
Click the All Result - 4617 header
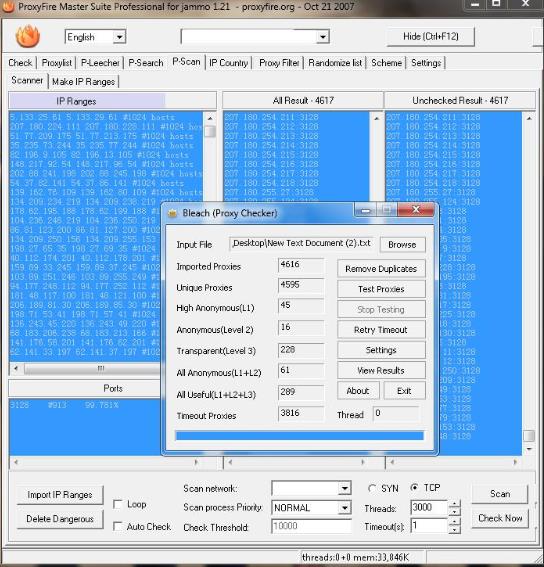(303, 101)
